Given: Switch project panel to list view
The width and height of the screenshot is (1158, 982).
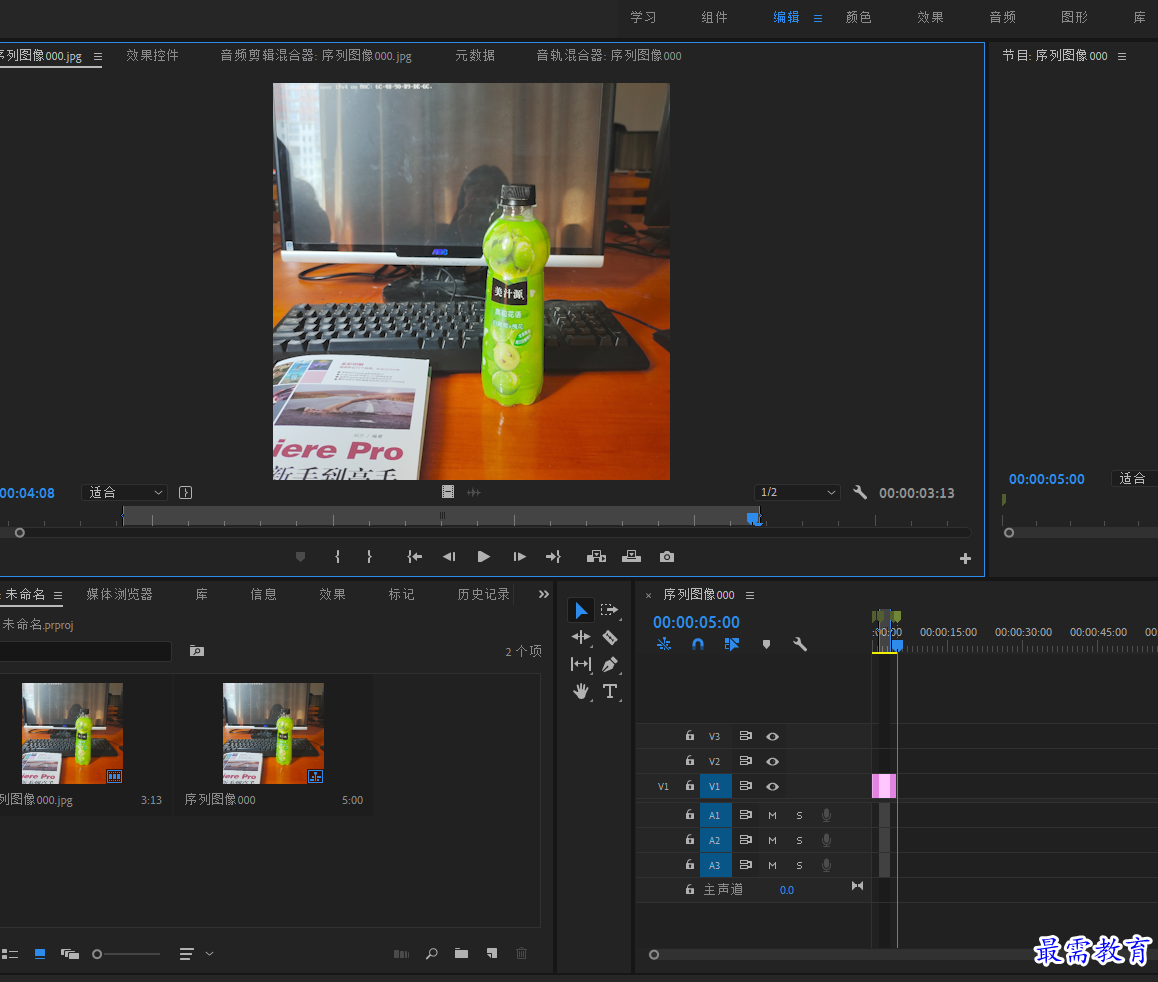Looking at the screenshot, I should (10, 954).
